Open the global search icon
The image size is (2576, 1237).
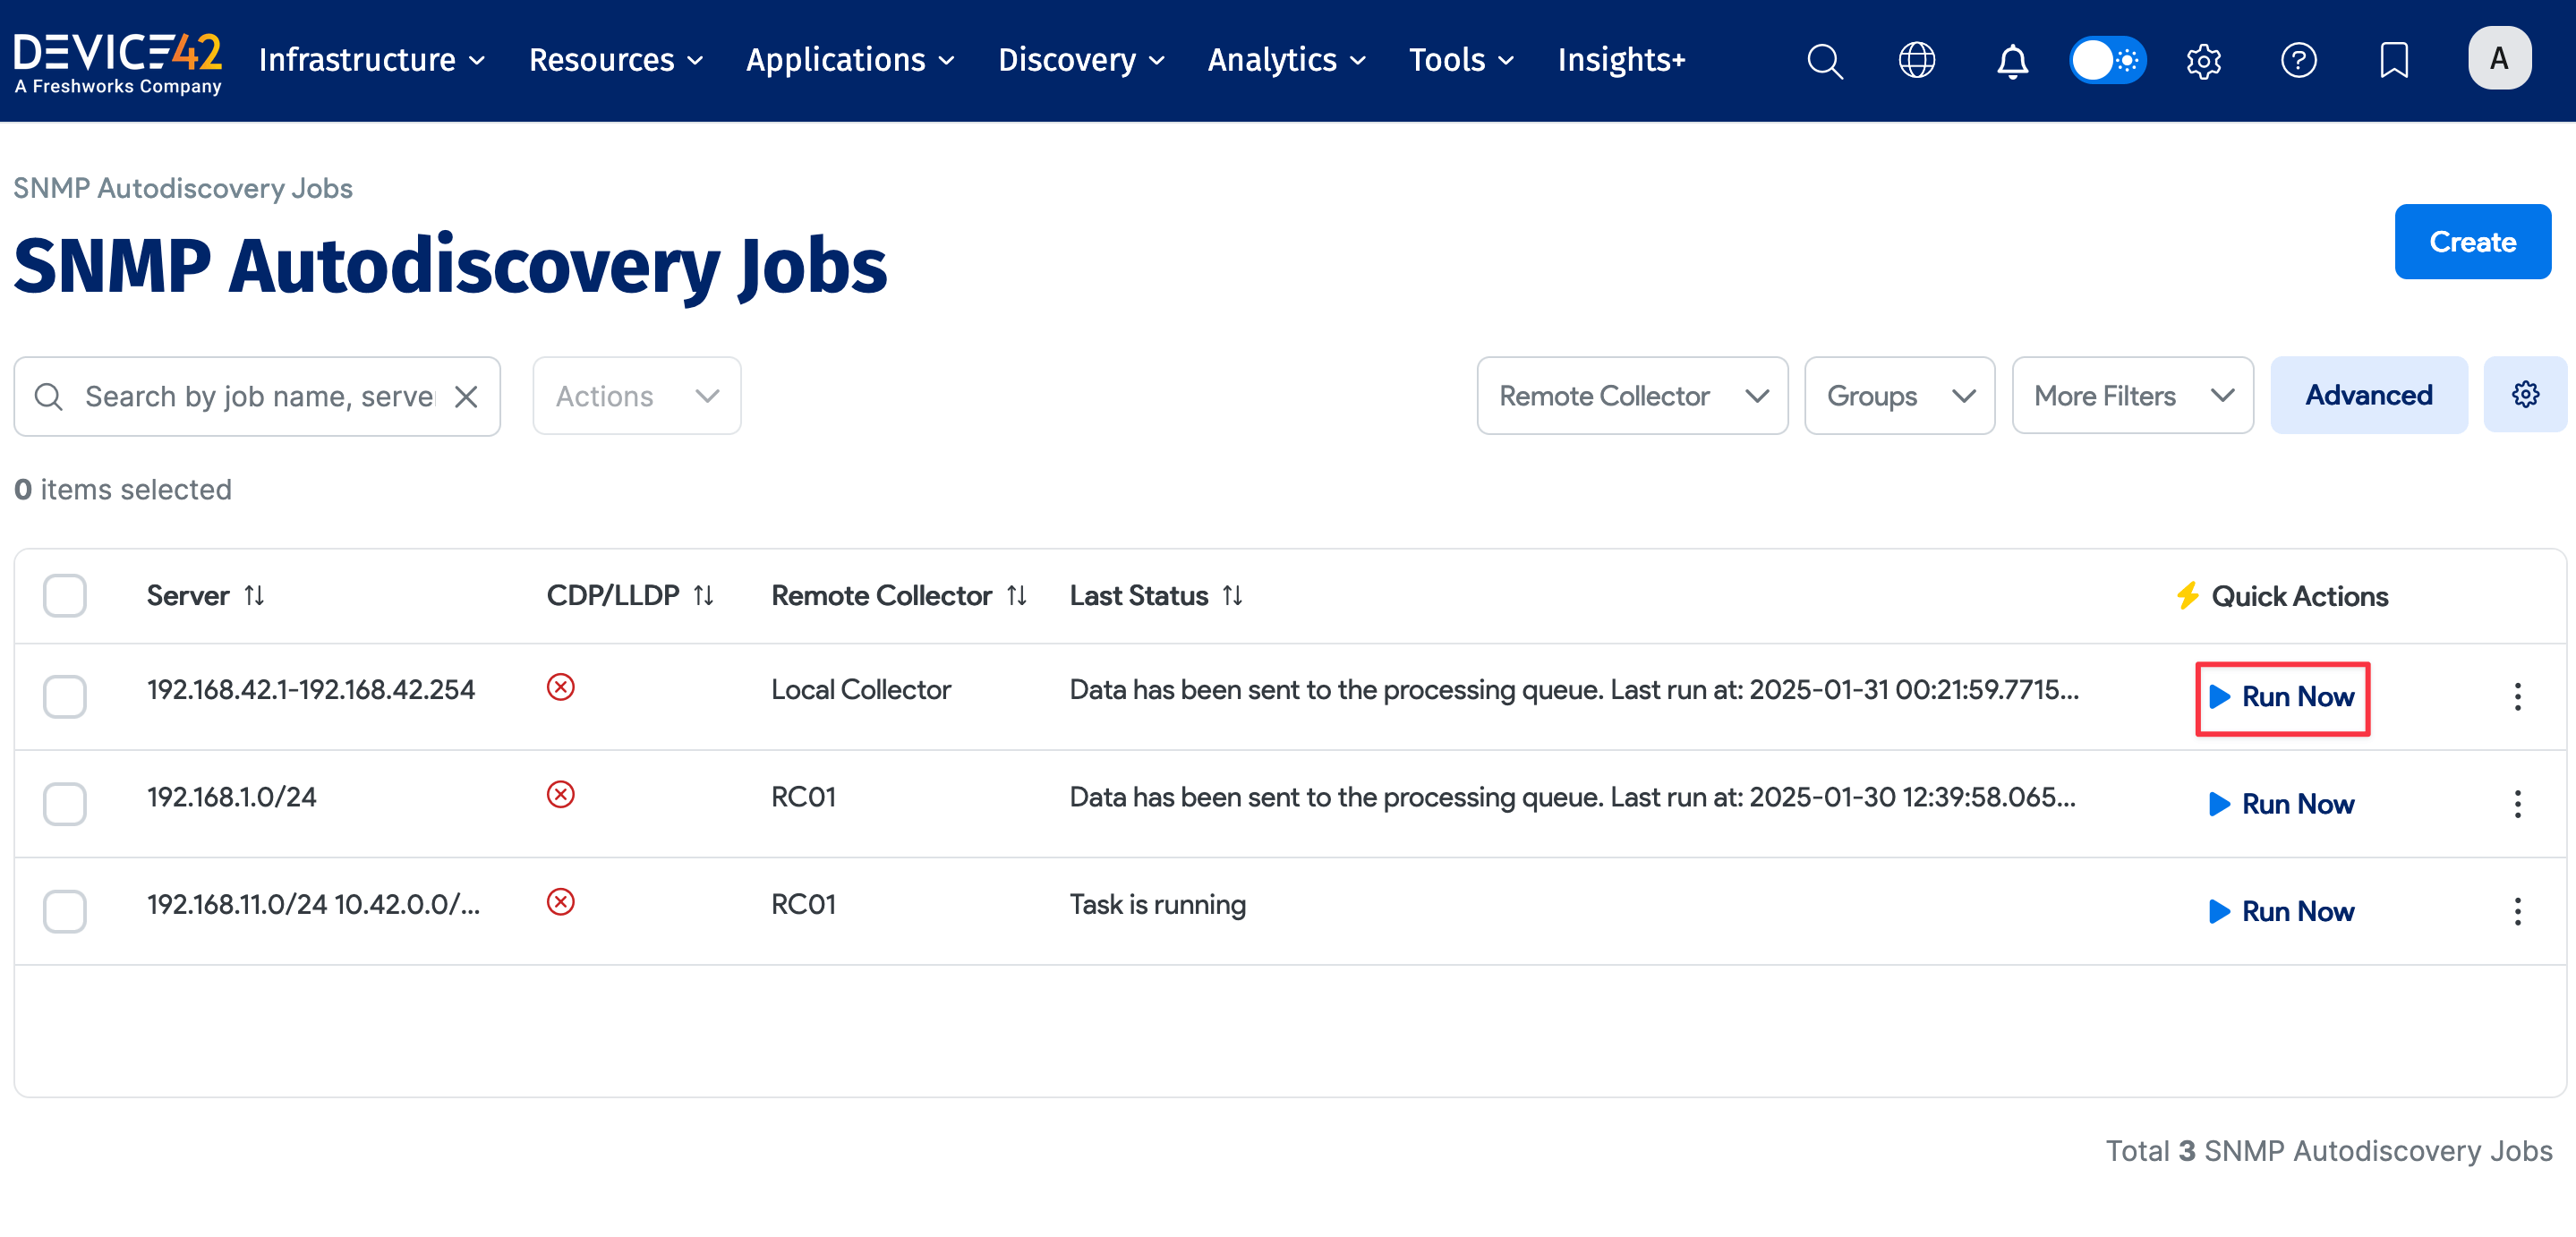1824,60
